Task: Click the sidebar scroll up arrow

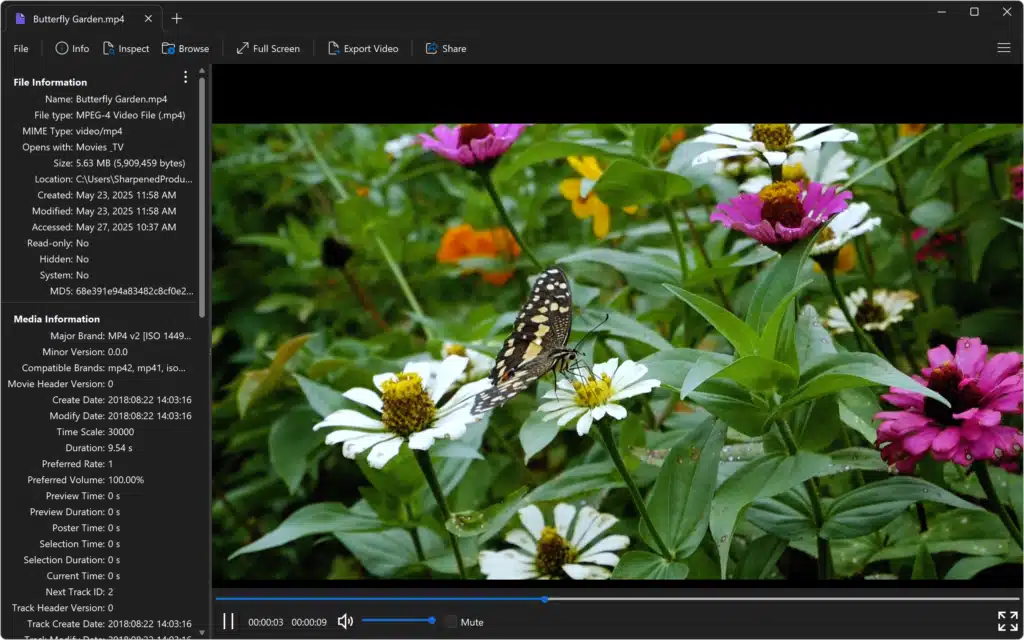Action: [202, 71]
